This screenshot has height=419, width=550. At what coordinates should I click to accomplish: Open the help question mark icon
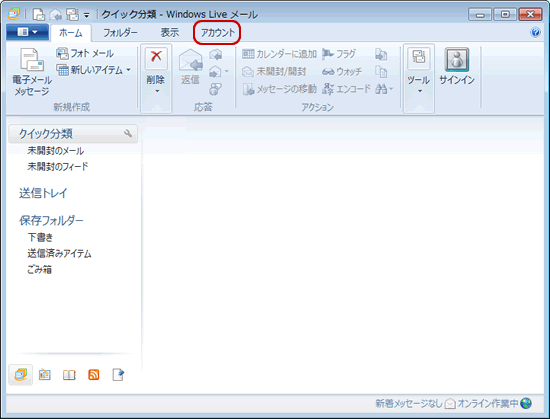(535, 33)
